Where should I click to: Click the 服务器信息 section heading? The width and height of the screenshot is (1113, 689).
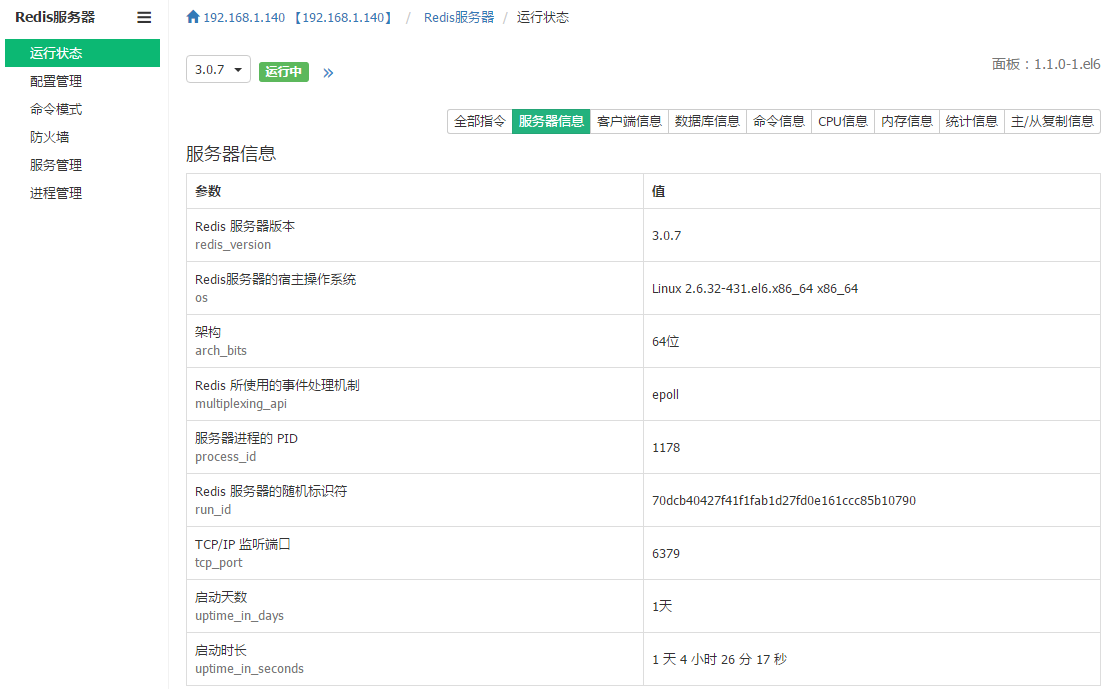(231, 153)
